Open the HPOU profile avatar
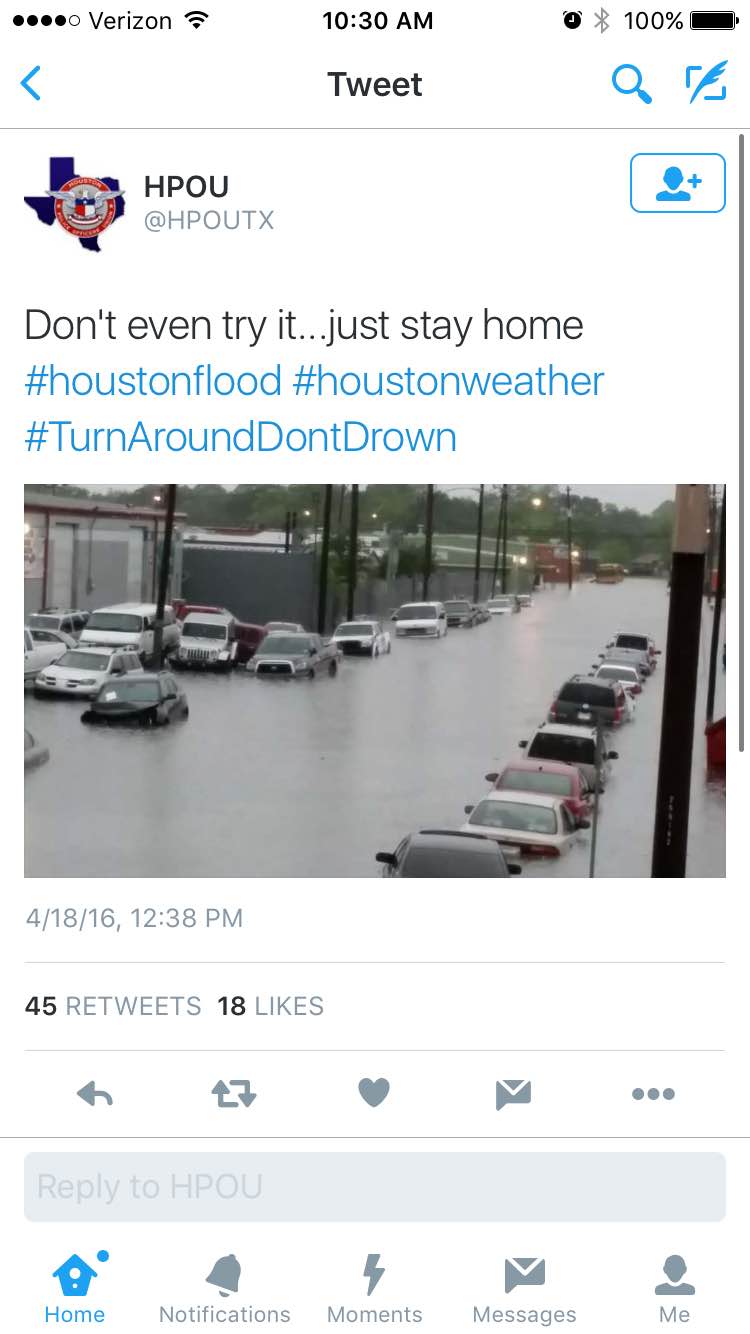750x1334 pixels. pyautogui.click(x=75, y=203)
